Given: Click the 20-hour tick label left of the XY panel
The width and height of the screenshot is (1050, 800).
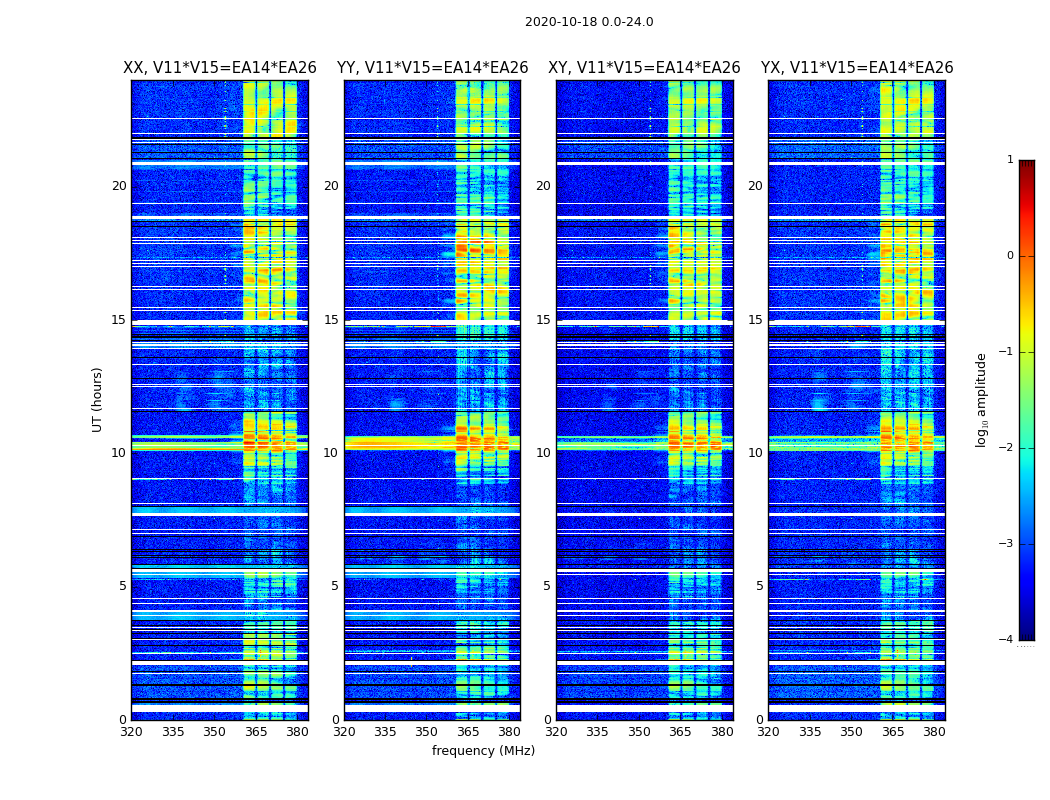Looking at the screenshot, I should coord(543,185).
